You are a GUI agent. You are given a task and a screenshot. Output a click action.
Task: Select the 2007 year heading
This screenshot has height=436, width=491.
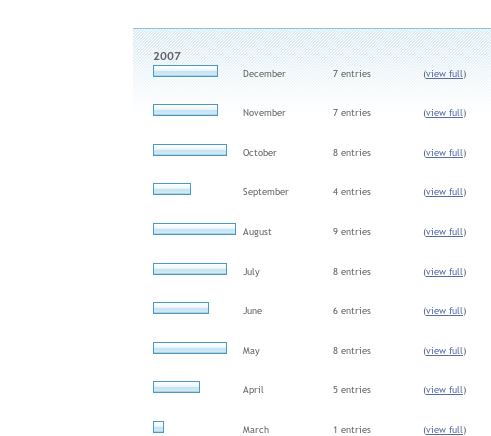pyautogui.click(x=167, y=56)
